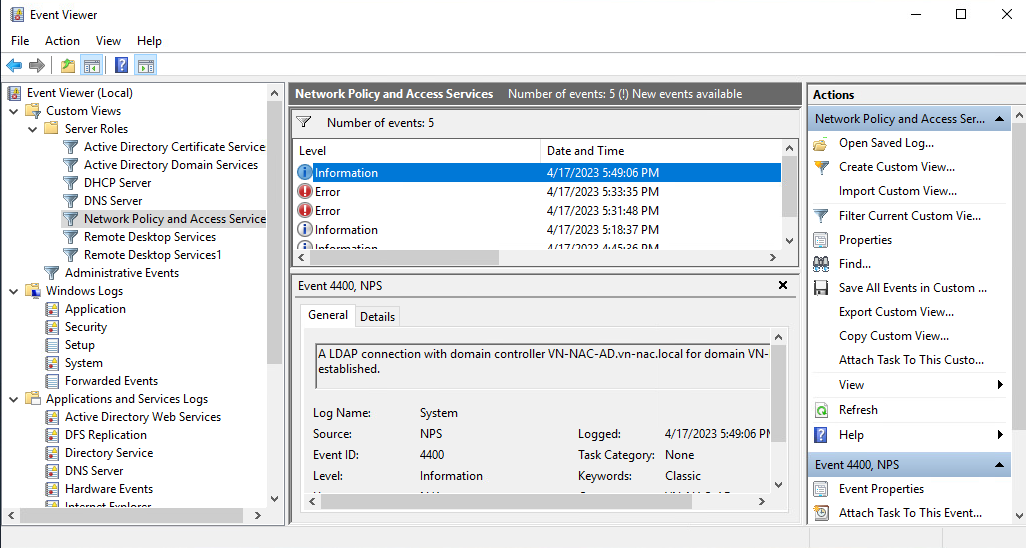Click the Forward arrow toolbar icon
Image resolution: width=1026 pixels, height=548 pixels.
tap(37, 65)
